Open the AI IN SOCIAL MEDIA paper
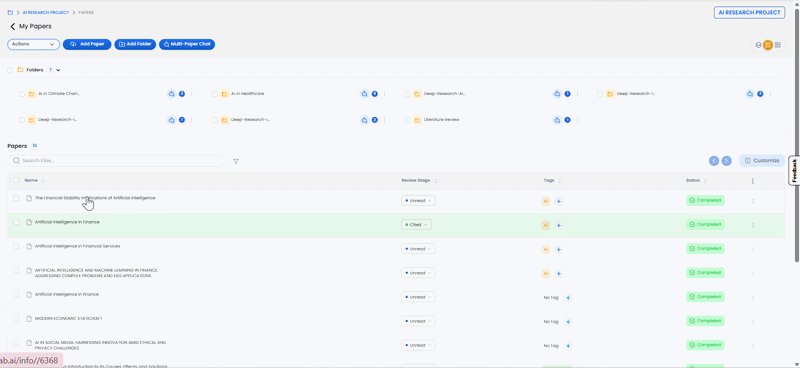Screen dimensions: 800x368 click(101, 345)
